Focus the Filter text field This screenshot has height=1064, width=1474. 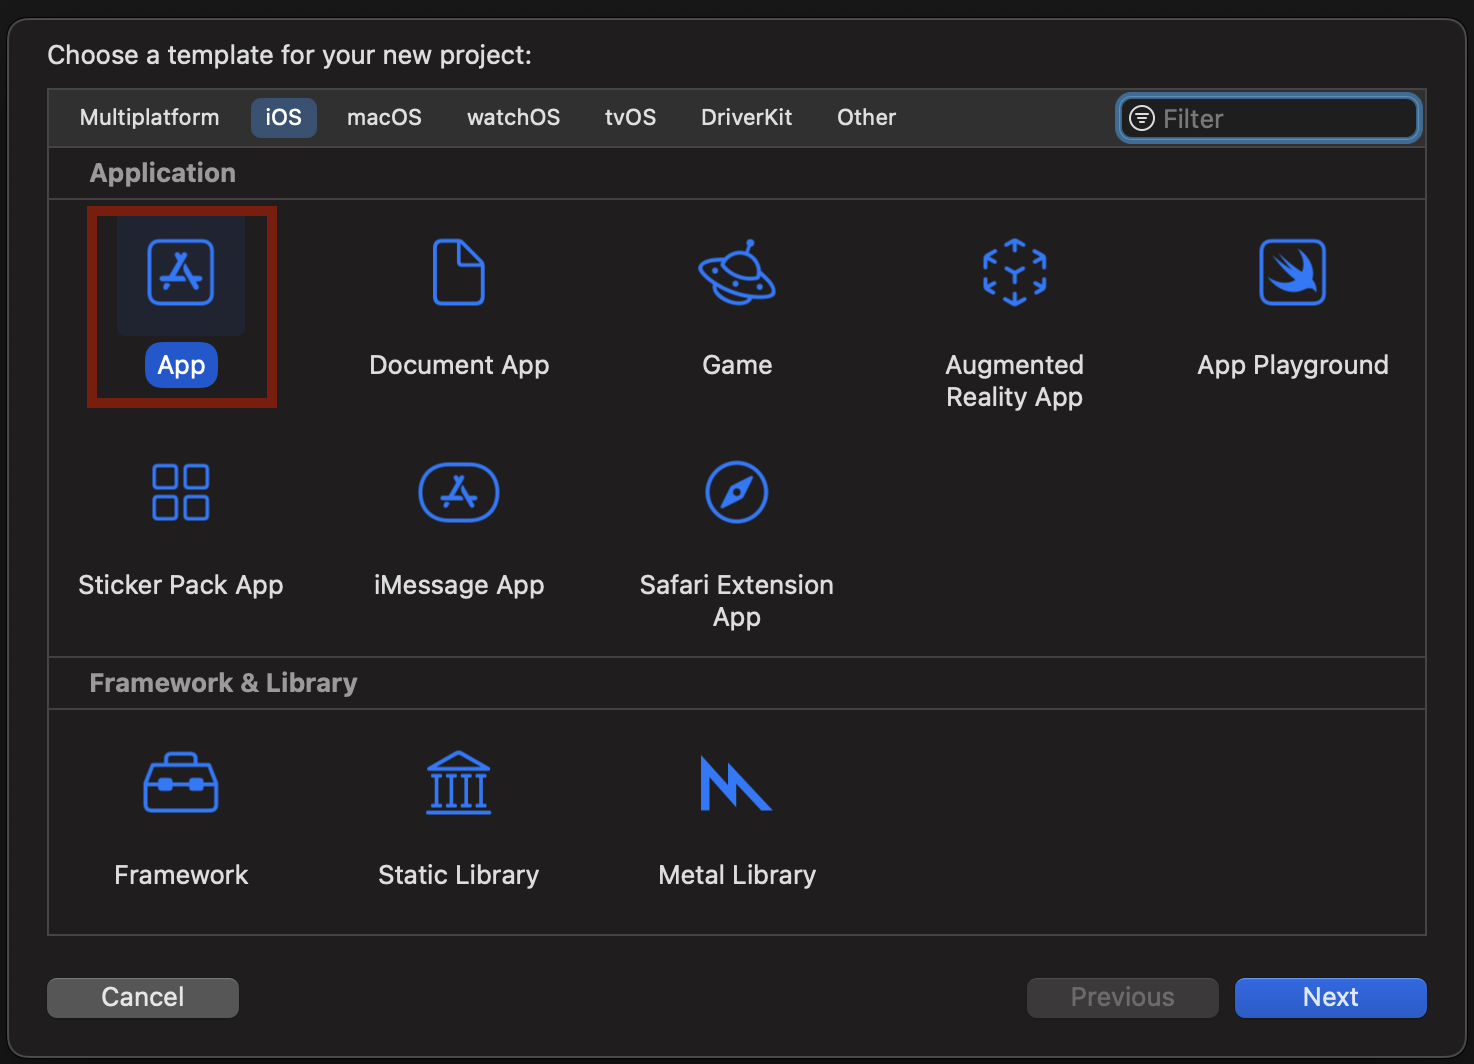1269,119
